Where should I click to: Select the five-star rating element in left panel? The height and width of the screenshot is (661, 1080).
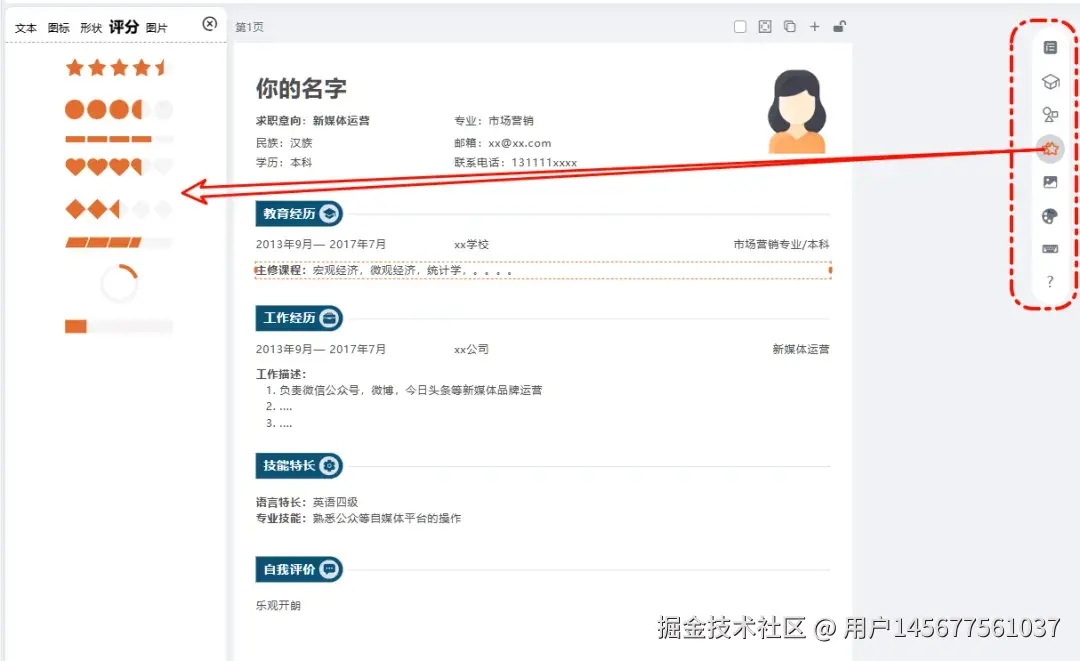[117, 67]
